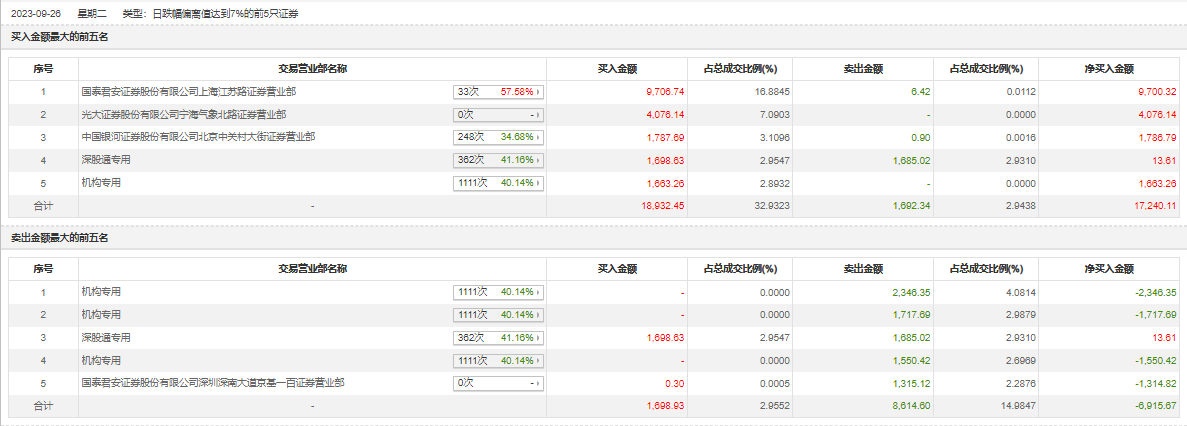Open 中国银河证券北京中关村大街证券营业部 link

coord(198,136)
